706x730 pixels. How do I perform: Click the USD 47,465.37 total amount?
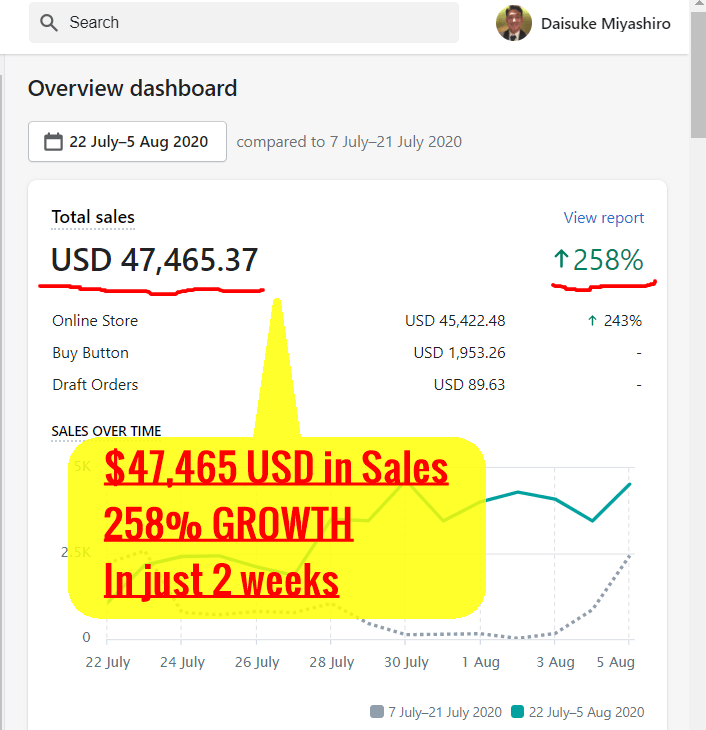(x=155, y=261)
